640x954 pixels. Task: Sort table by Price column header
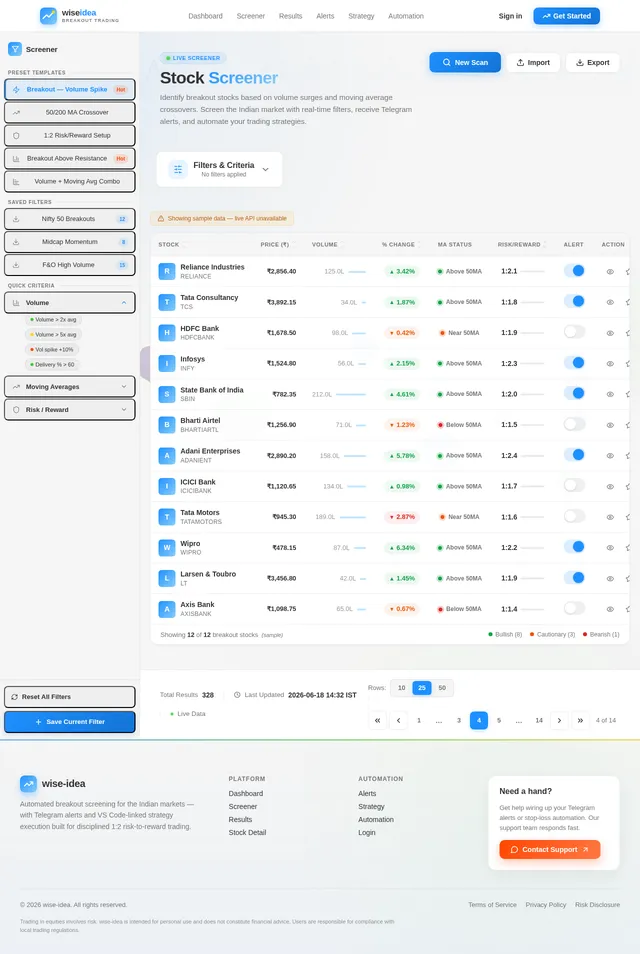[x=278, y=245]
